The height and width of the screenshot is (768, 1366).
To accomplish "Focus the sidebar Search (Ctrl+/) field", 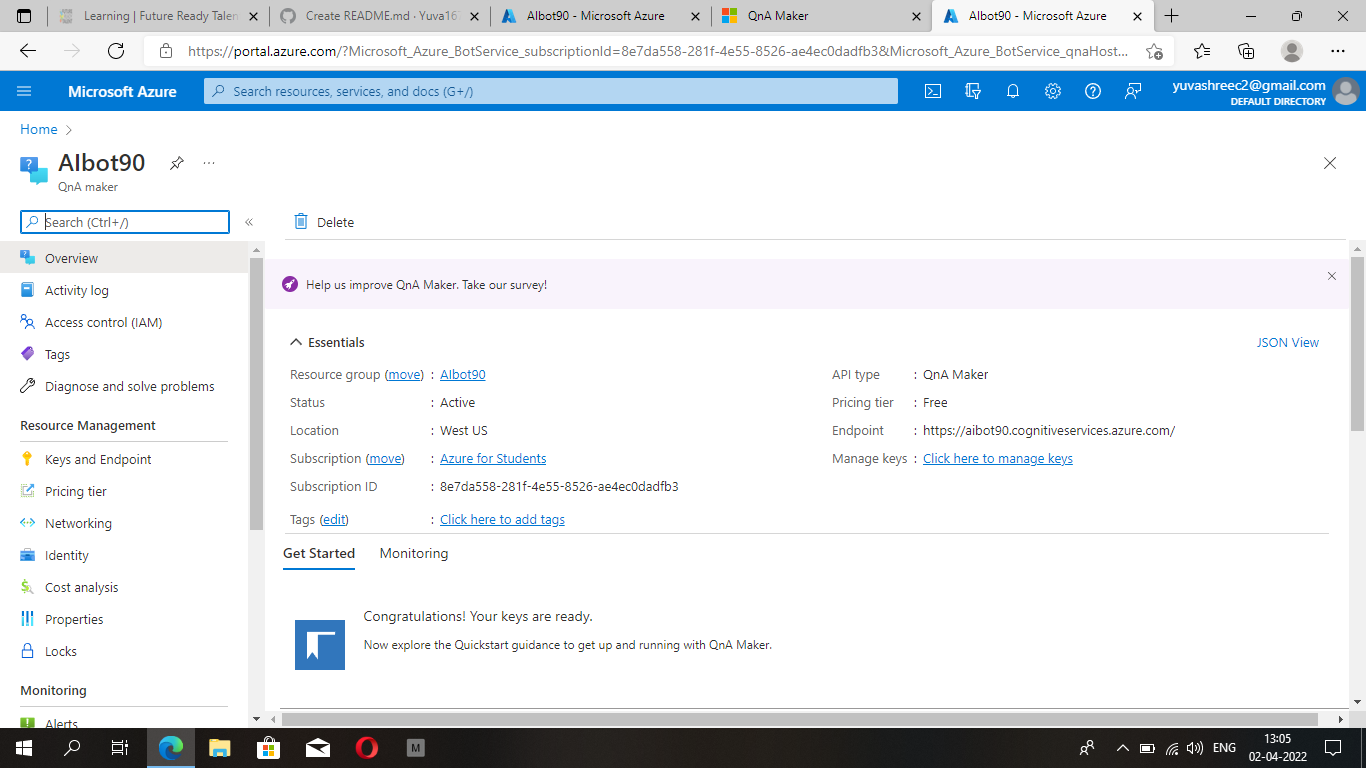I will 125,222.
